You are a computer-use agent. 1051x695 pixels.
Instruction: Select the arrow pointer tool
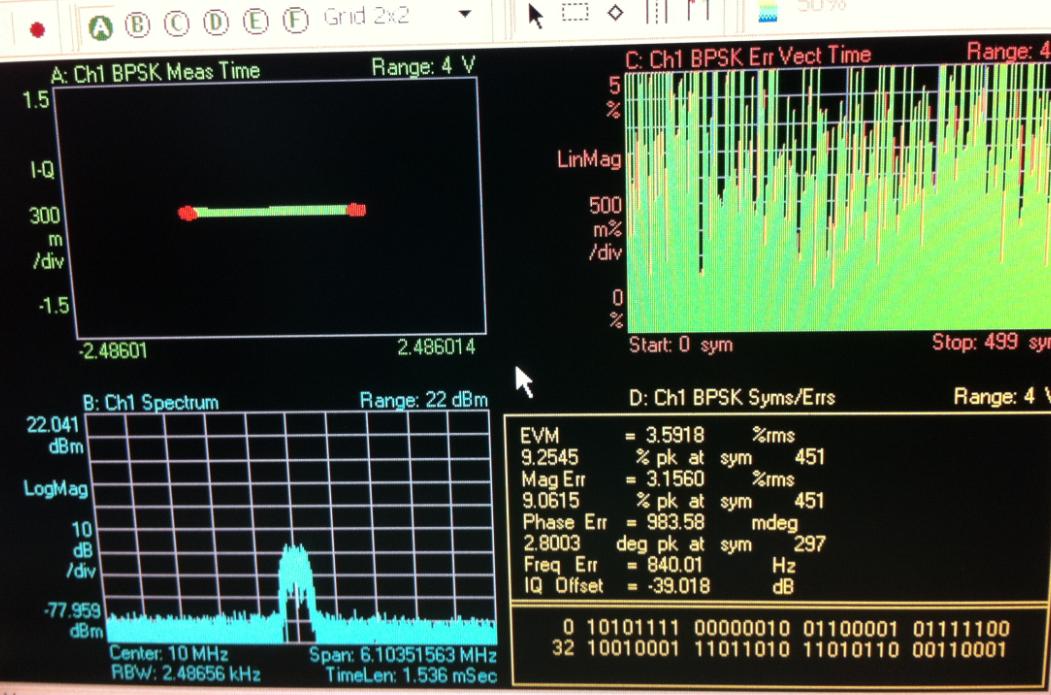(x=535, y=15)
